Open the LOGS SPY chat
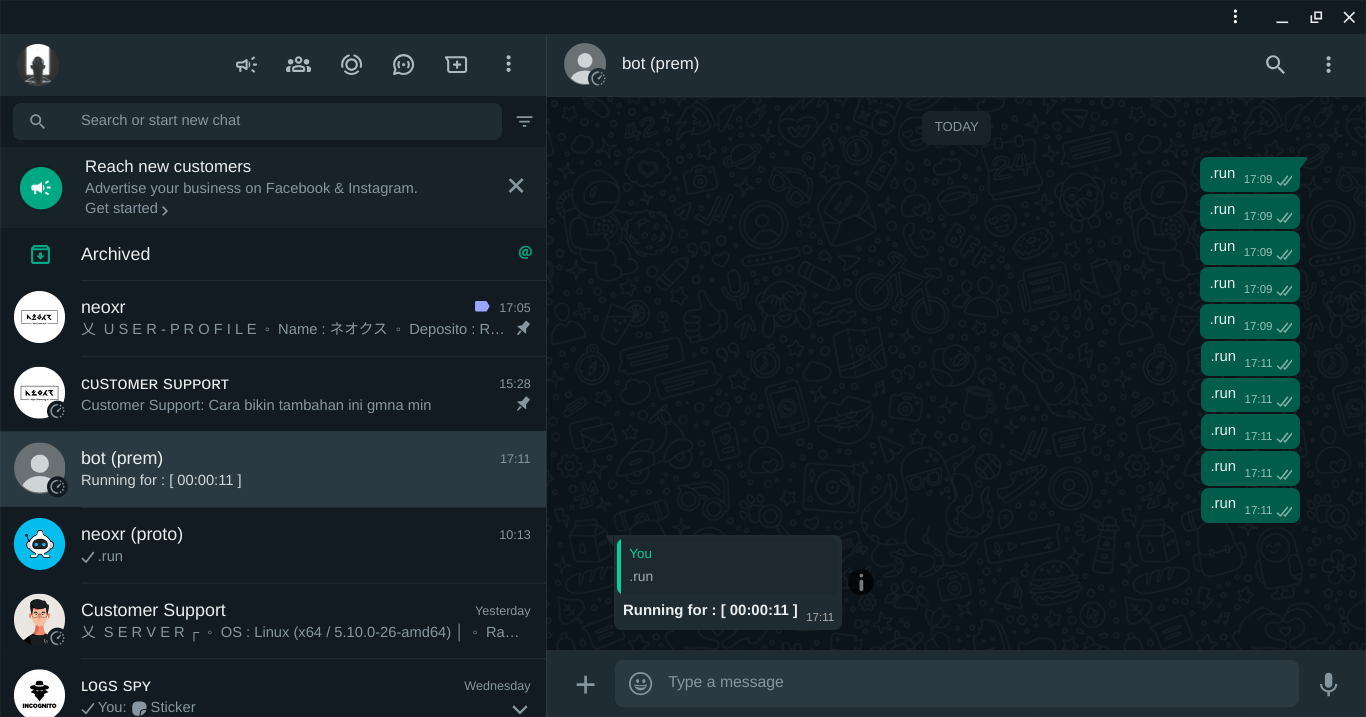The image size is (1366, 717). coord(273,690)
